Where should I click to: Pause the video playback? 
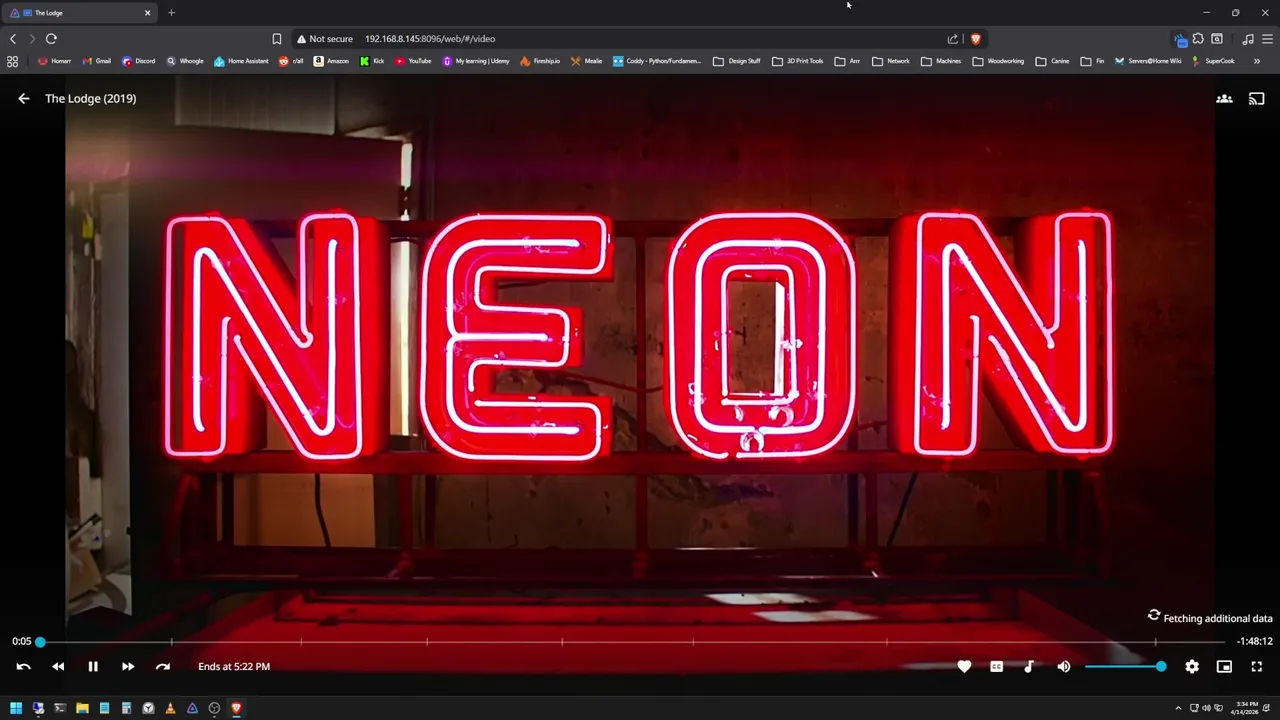tap(93, 666)
